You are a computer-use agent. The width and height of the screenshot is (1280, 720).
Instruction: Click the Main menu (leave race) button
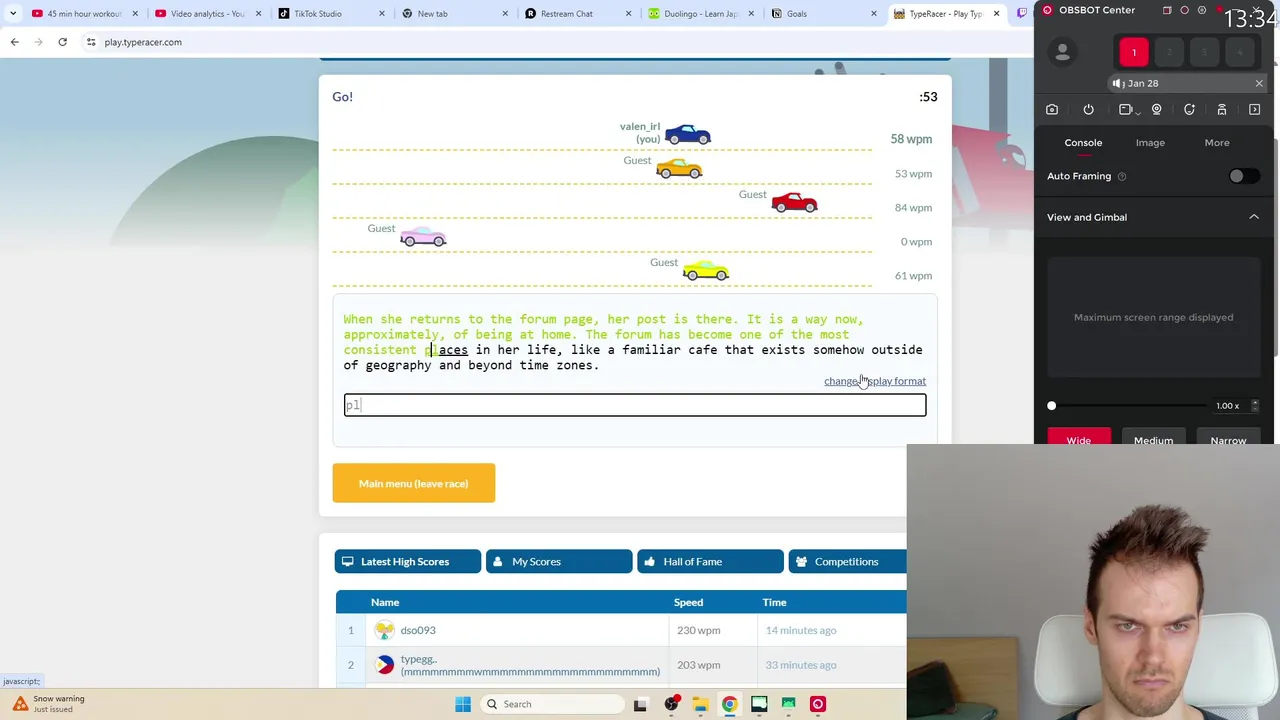[x=413, y=483]
